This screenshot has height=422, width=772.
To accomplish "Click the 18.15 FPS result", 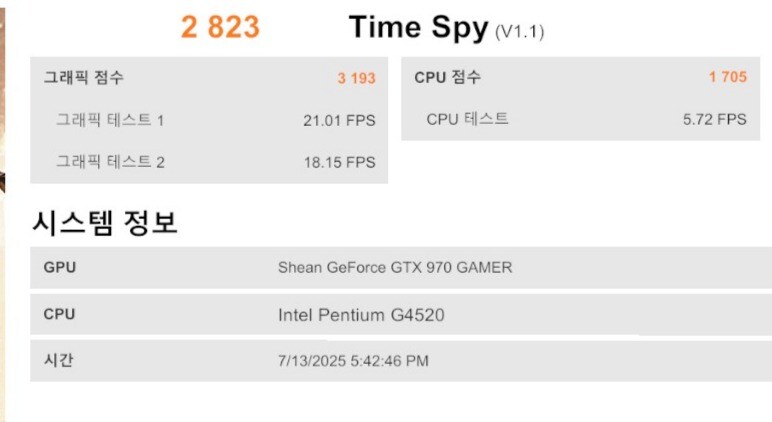I will (339, 162).
